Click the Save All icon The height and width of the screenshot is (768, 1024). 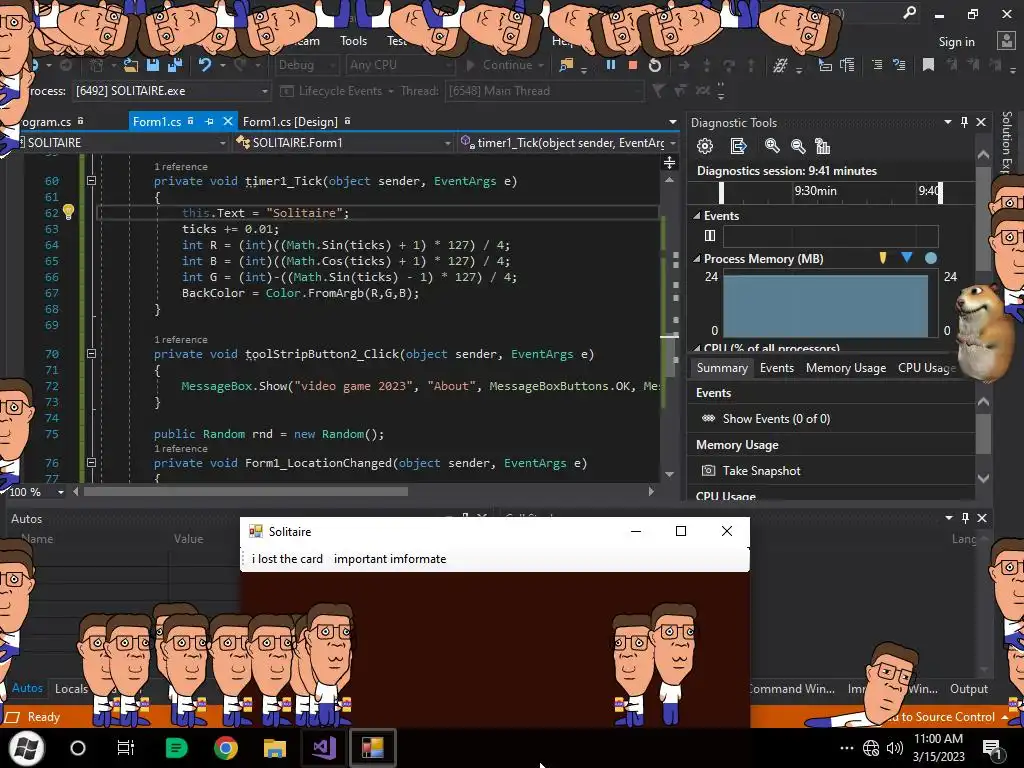pyautogui.click(x=175, y=65)
